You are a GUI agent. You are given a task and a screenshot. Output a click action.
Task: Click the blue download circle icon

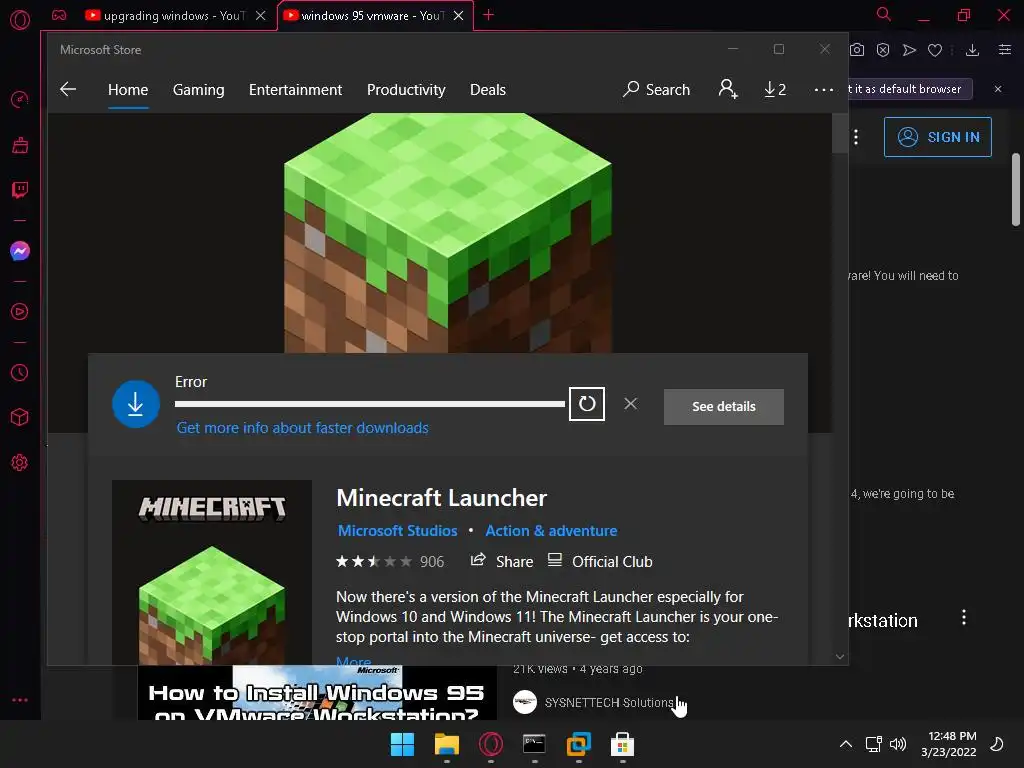point(136,404)
